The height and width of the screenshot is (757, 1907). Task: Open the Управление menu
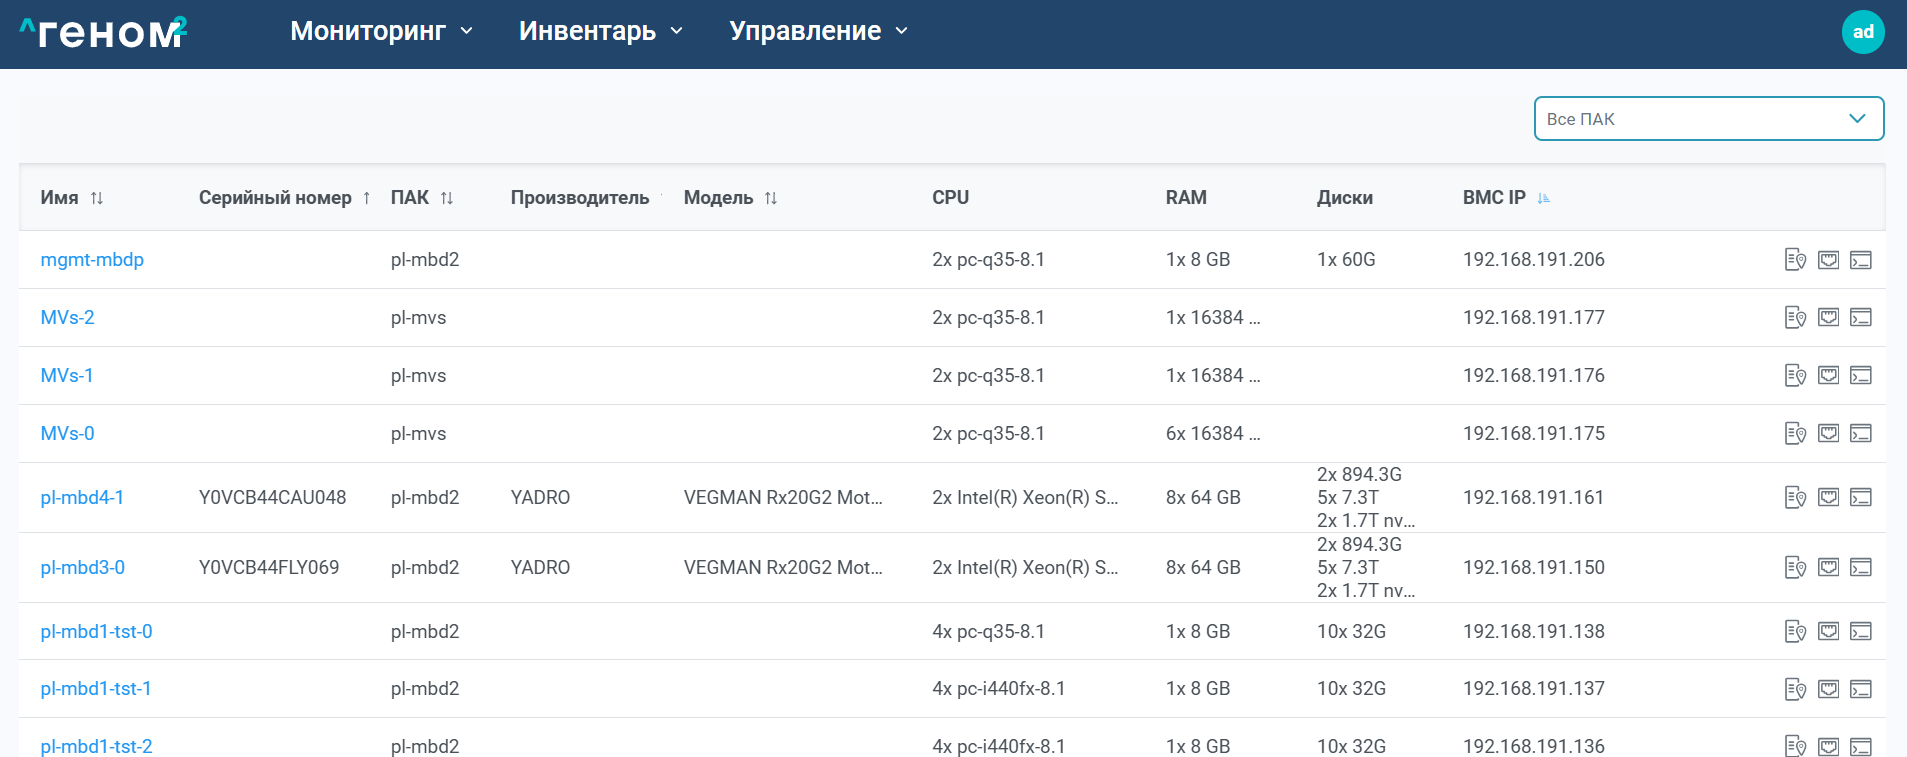pos(818,31)
